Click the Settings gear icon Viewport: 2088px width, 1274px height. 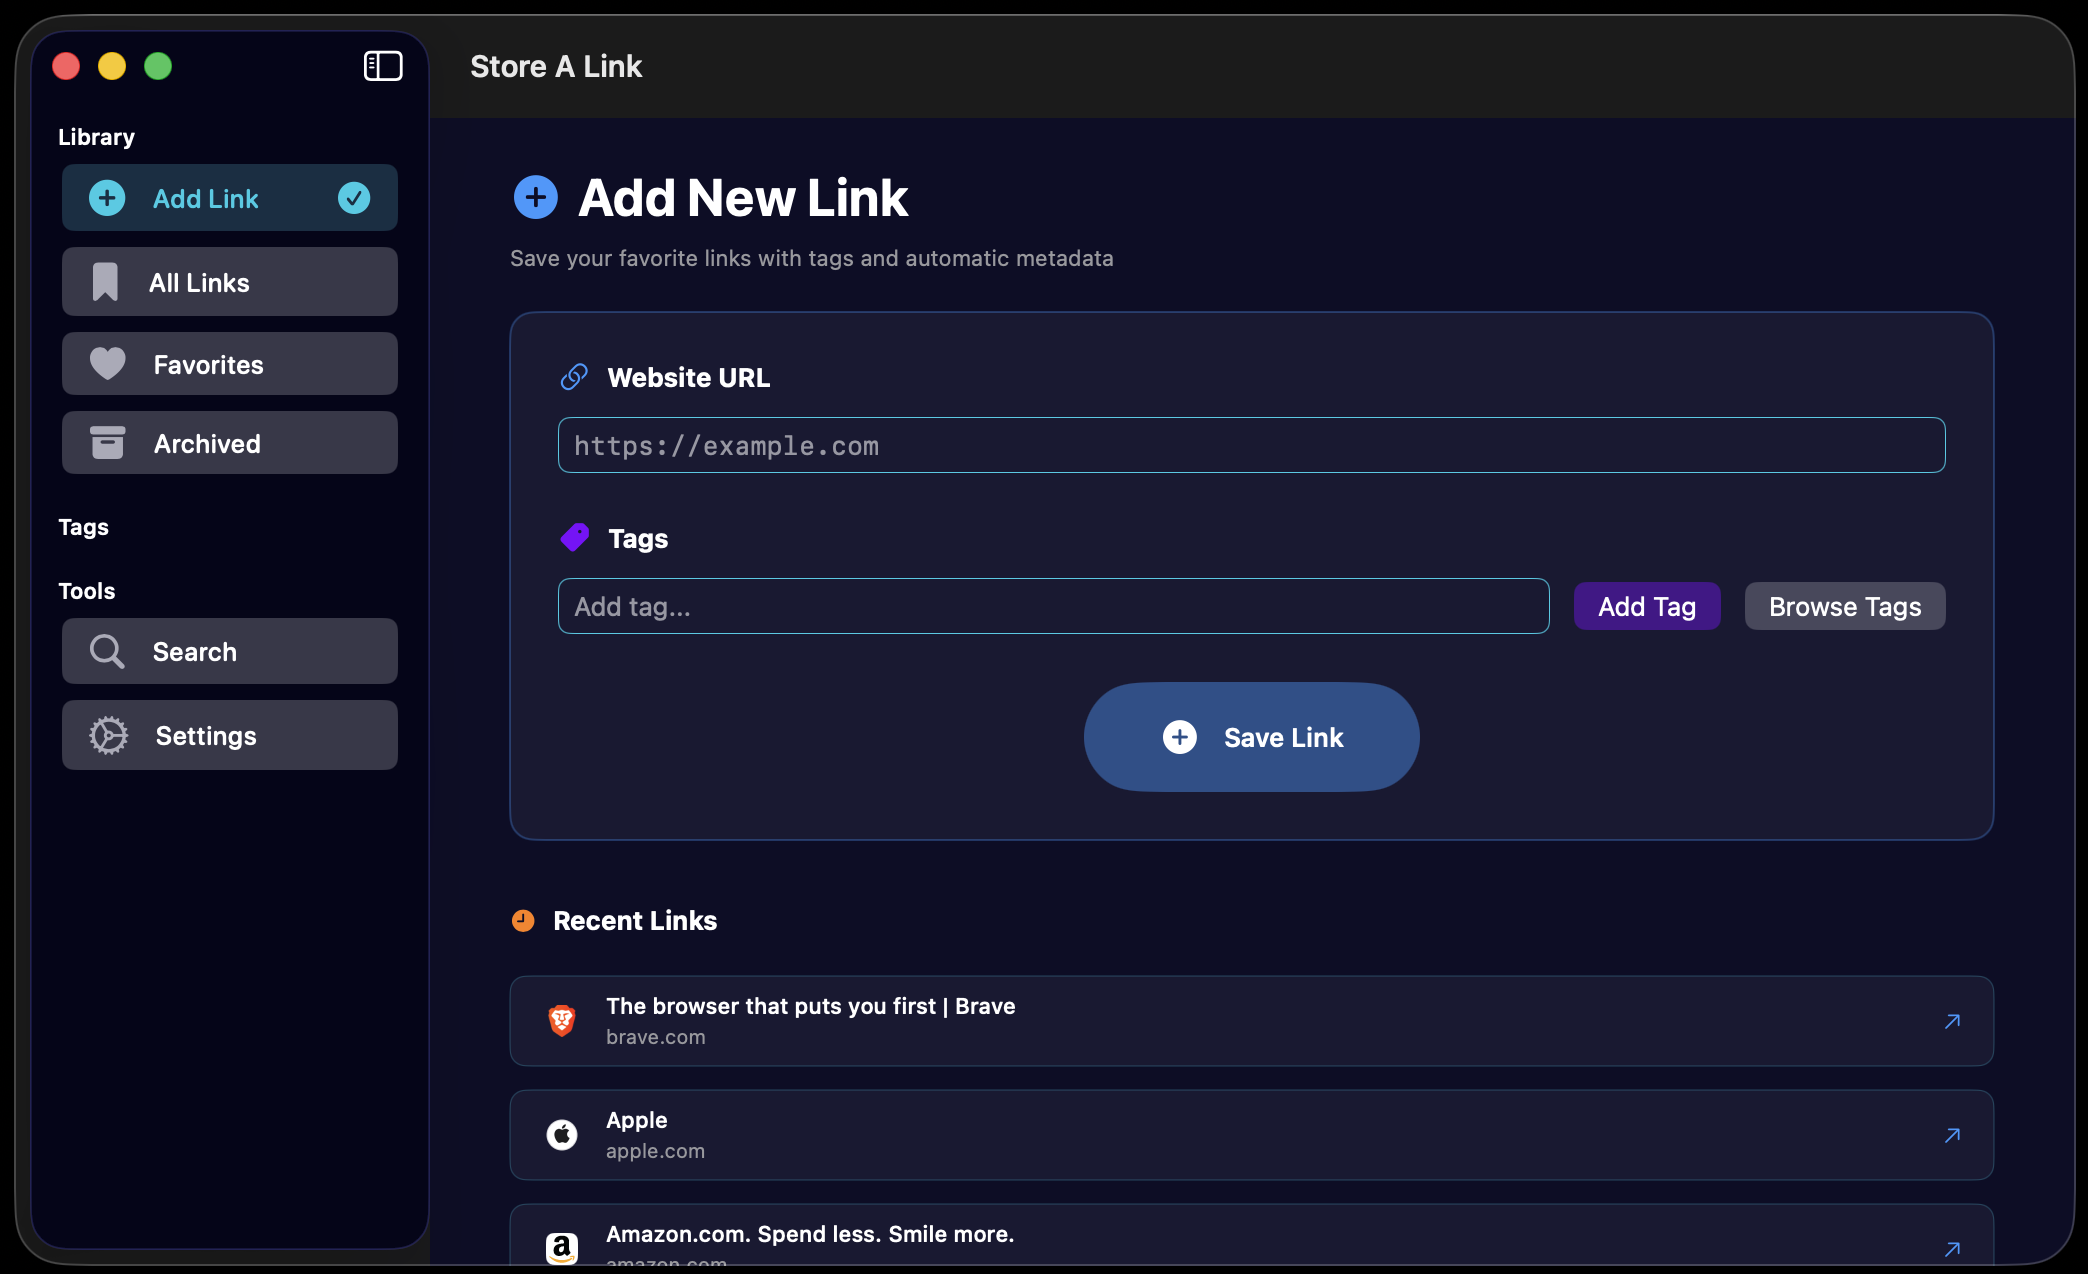[x=109, y=735]
